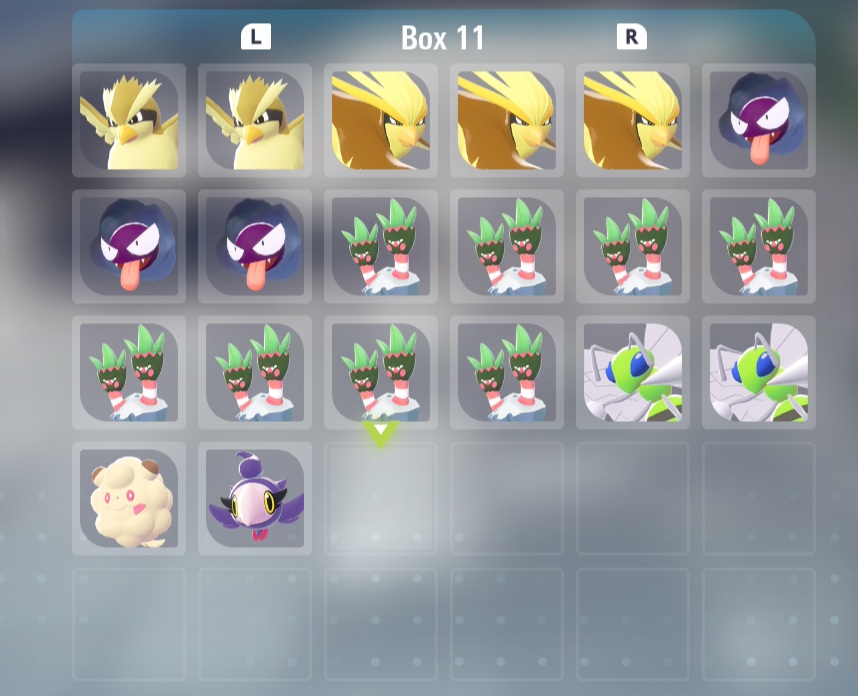This screenshot has height=696, width=858.
Task: Pick the first shiny Pidgeotto icon
Action: pyautogui.click(x=381, y=120)
